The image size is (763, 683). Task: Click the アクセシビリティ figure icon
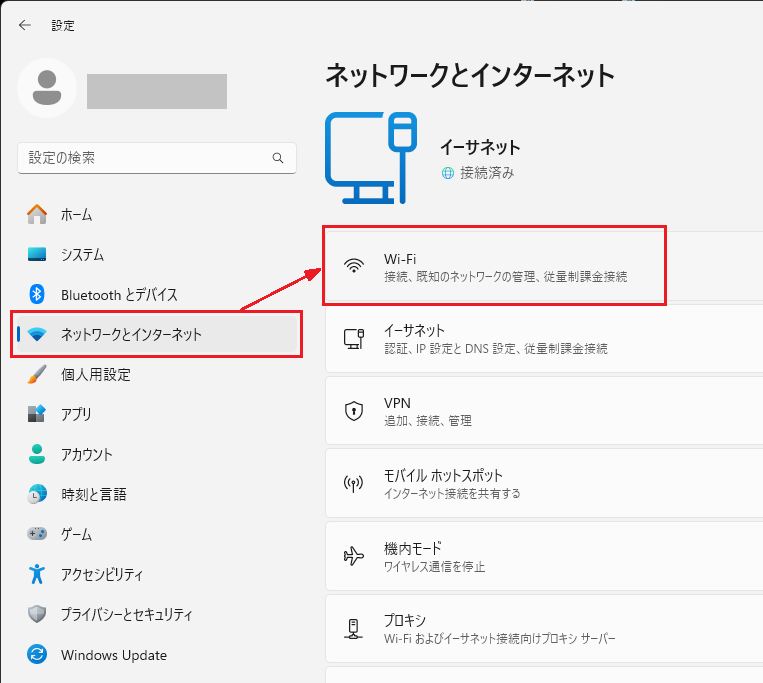(37, 574)
